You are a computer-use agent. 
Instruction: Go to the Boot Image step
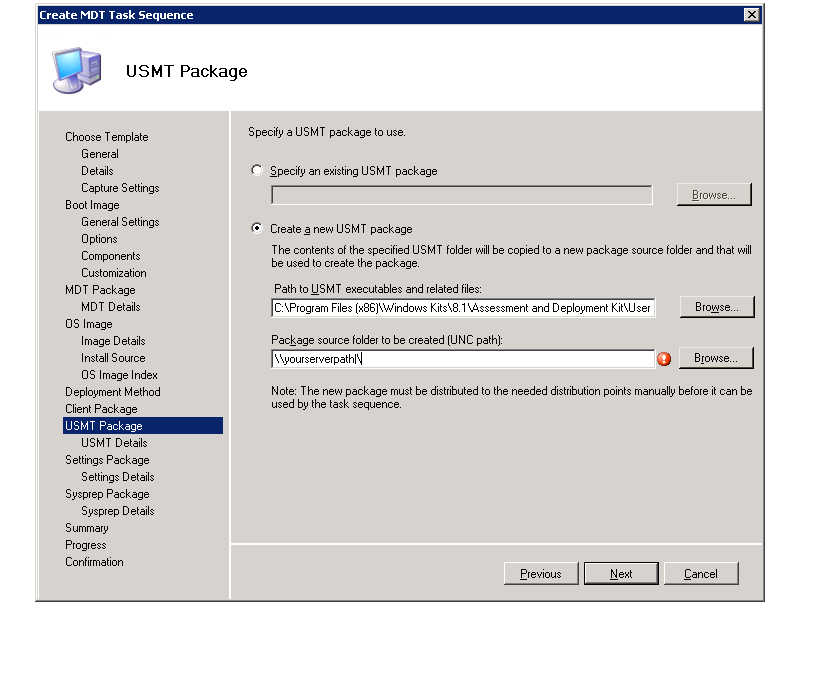[92, 205]
